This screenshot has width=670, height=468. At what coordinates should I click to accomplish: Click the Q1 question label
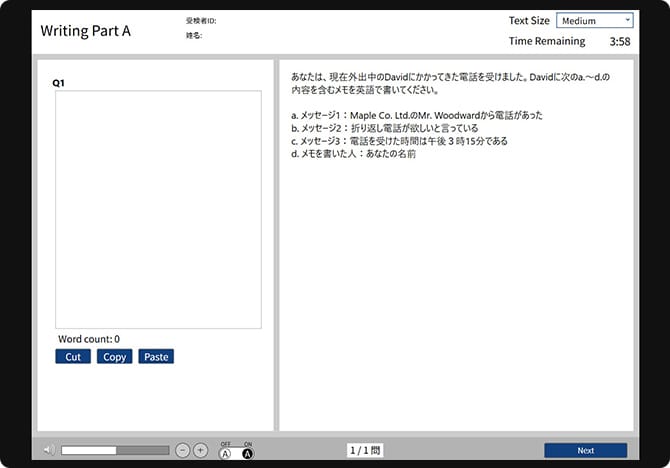59,83
